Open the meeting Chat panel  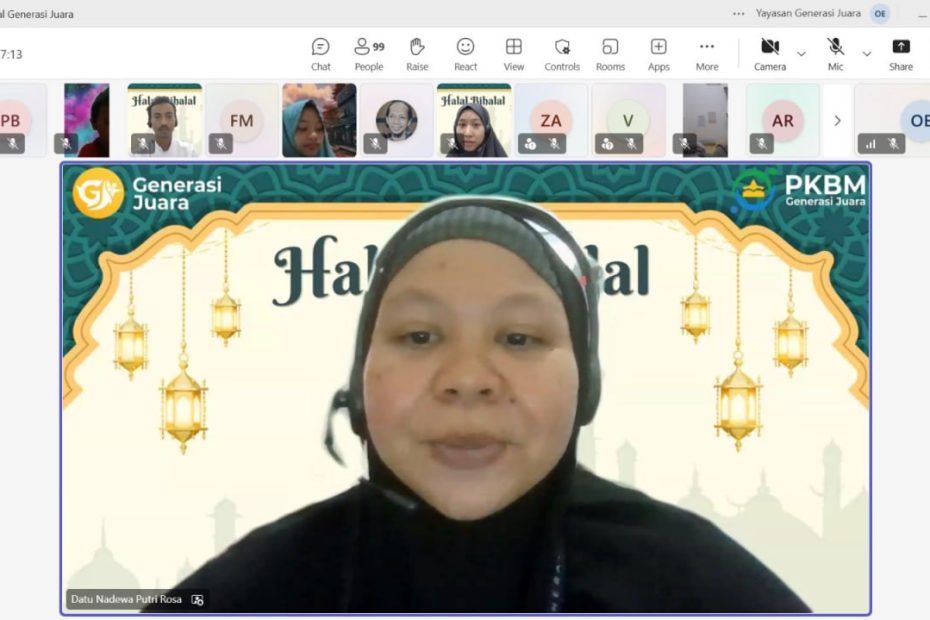320,54
